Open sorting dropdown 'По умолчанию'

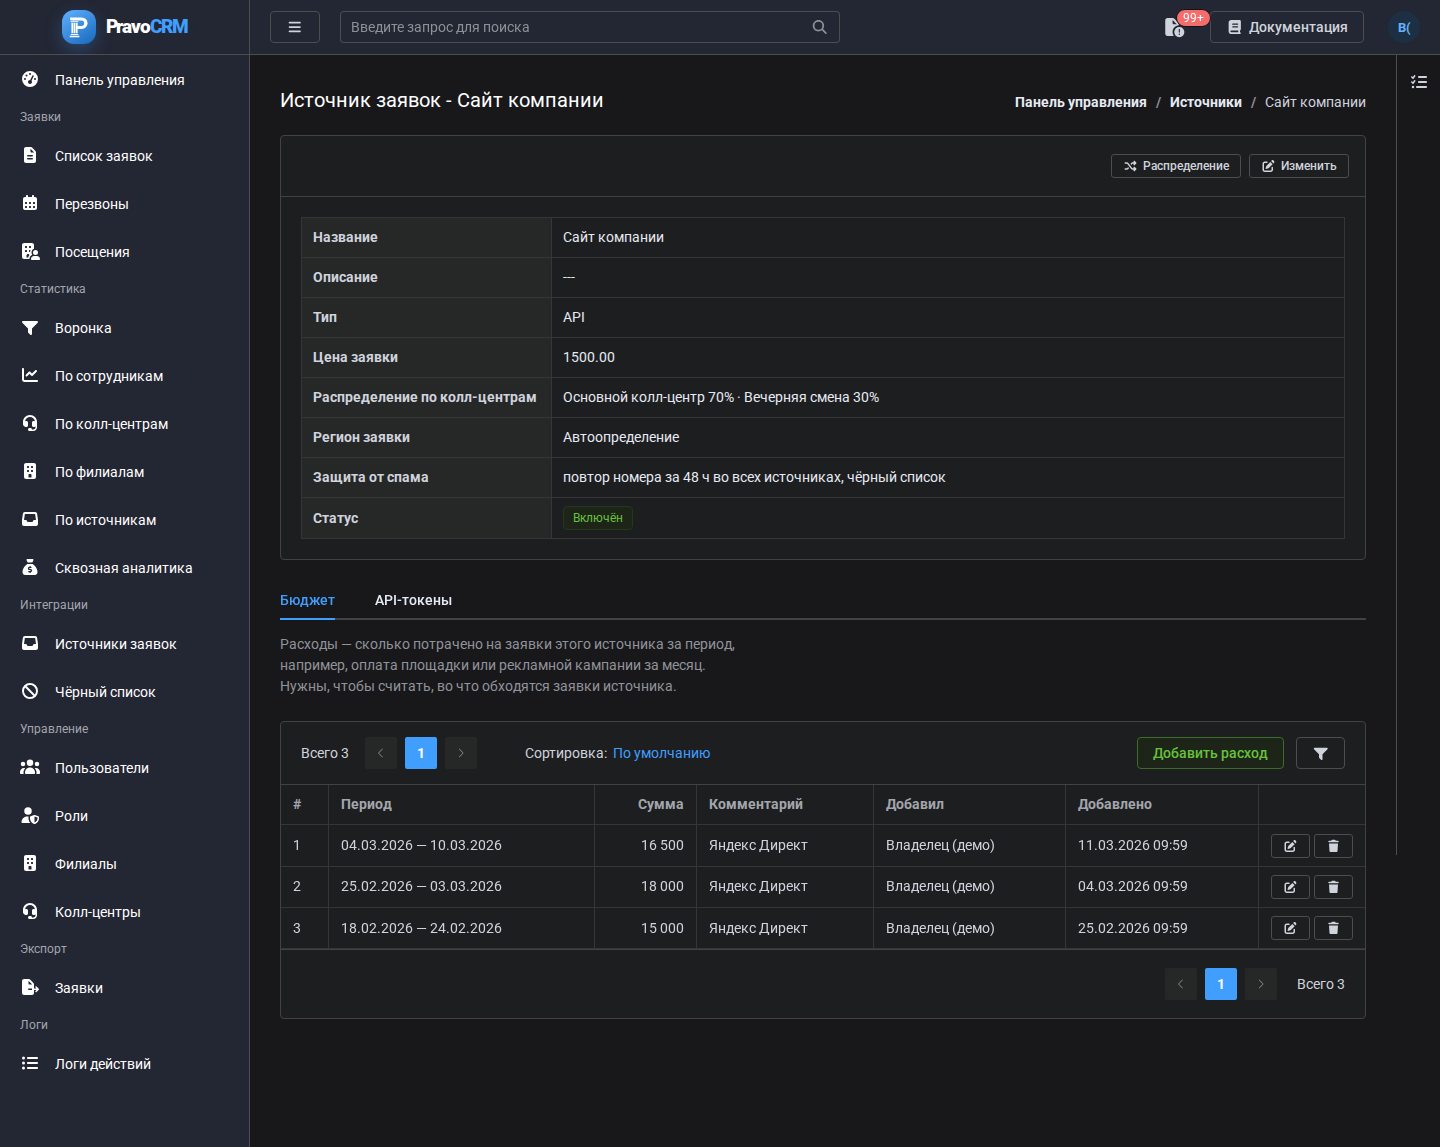coord(661,753)
